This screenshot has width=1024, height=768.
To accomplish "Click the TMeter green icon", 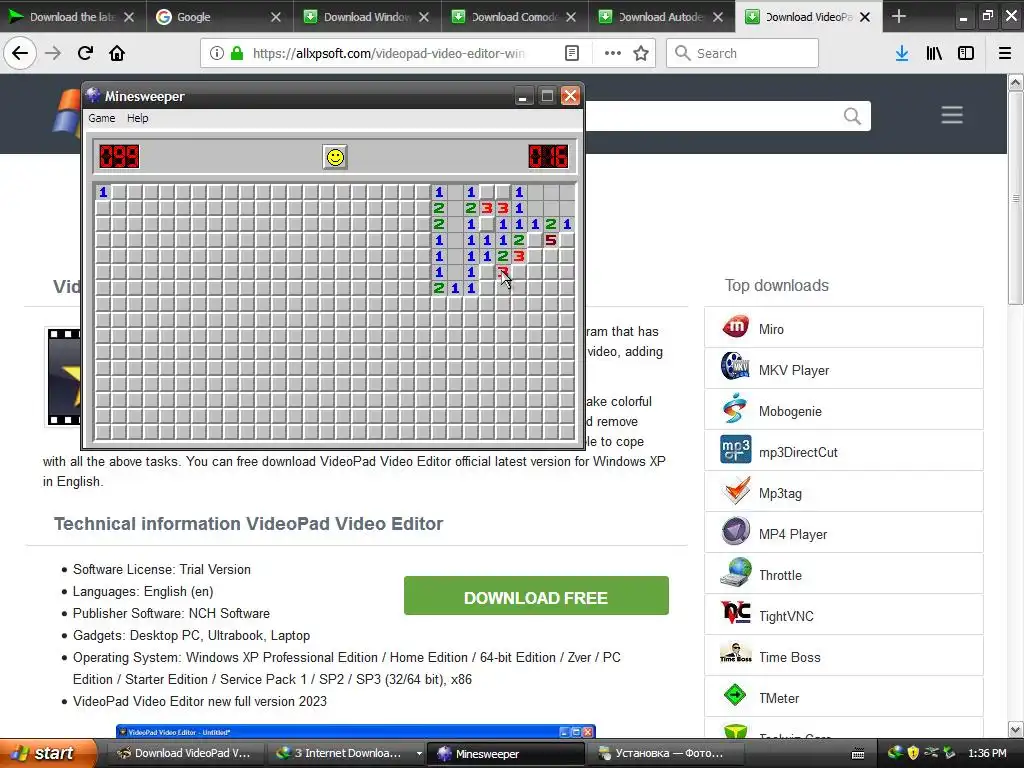I will tap(735, 695).
